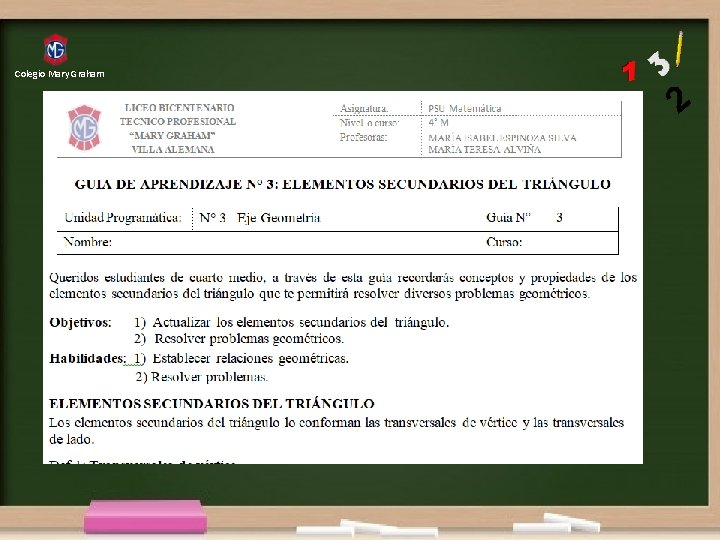Viewport: 720px width, 540px height.
Task: Select the name "MARÍA TERESA ALVIÑA"
Action: (x=484, y=149)
